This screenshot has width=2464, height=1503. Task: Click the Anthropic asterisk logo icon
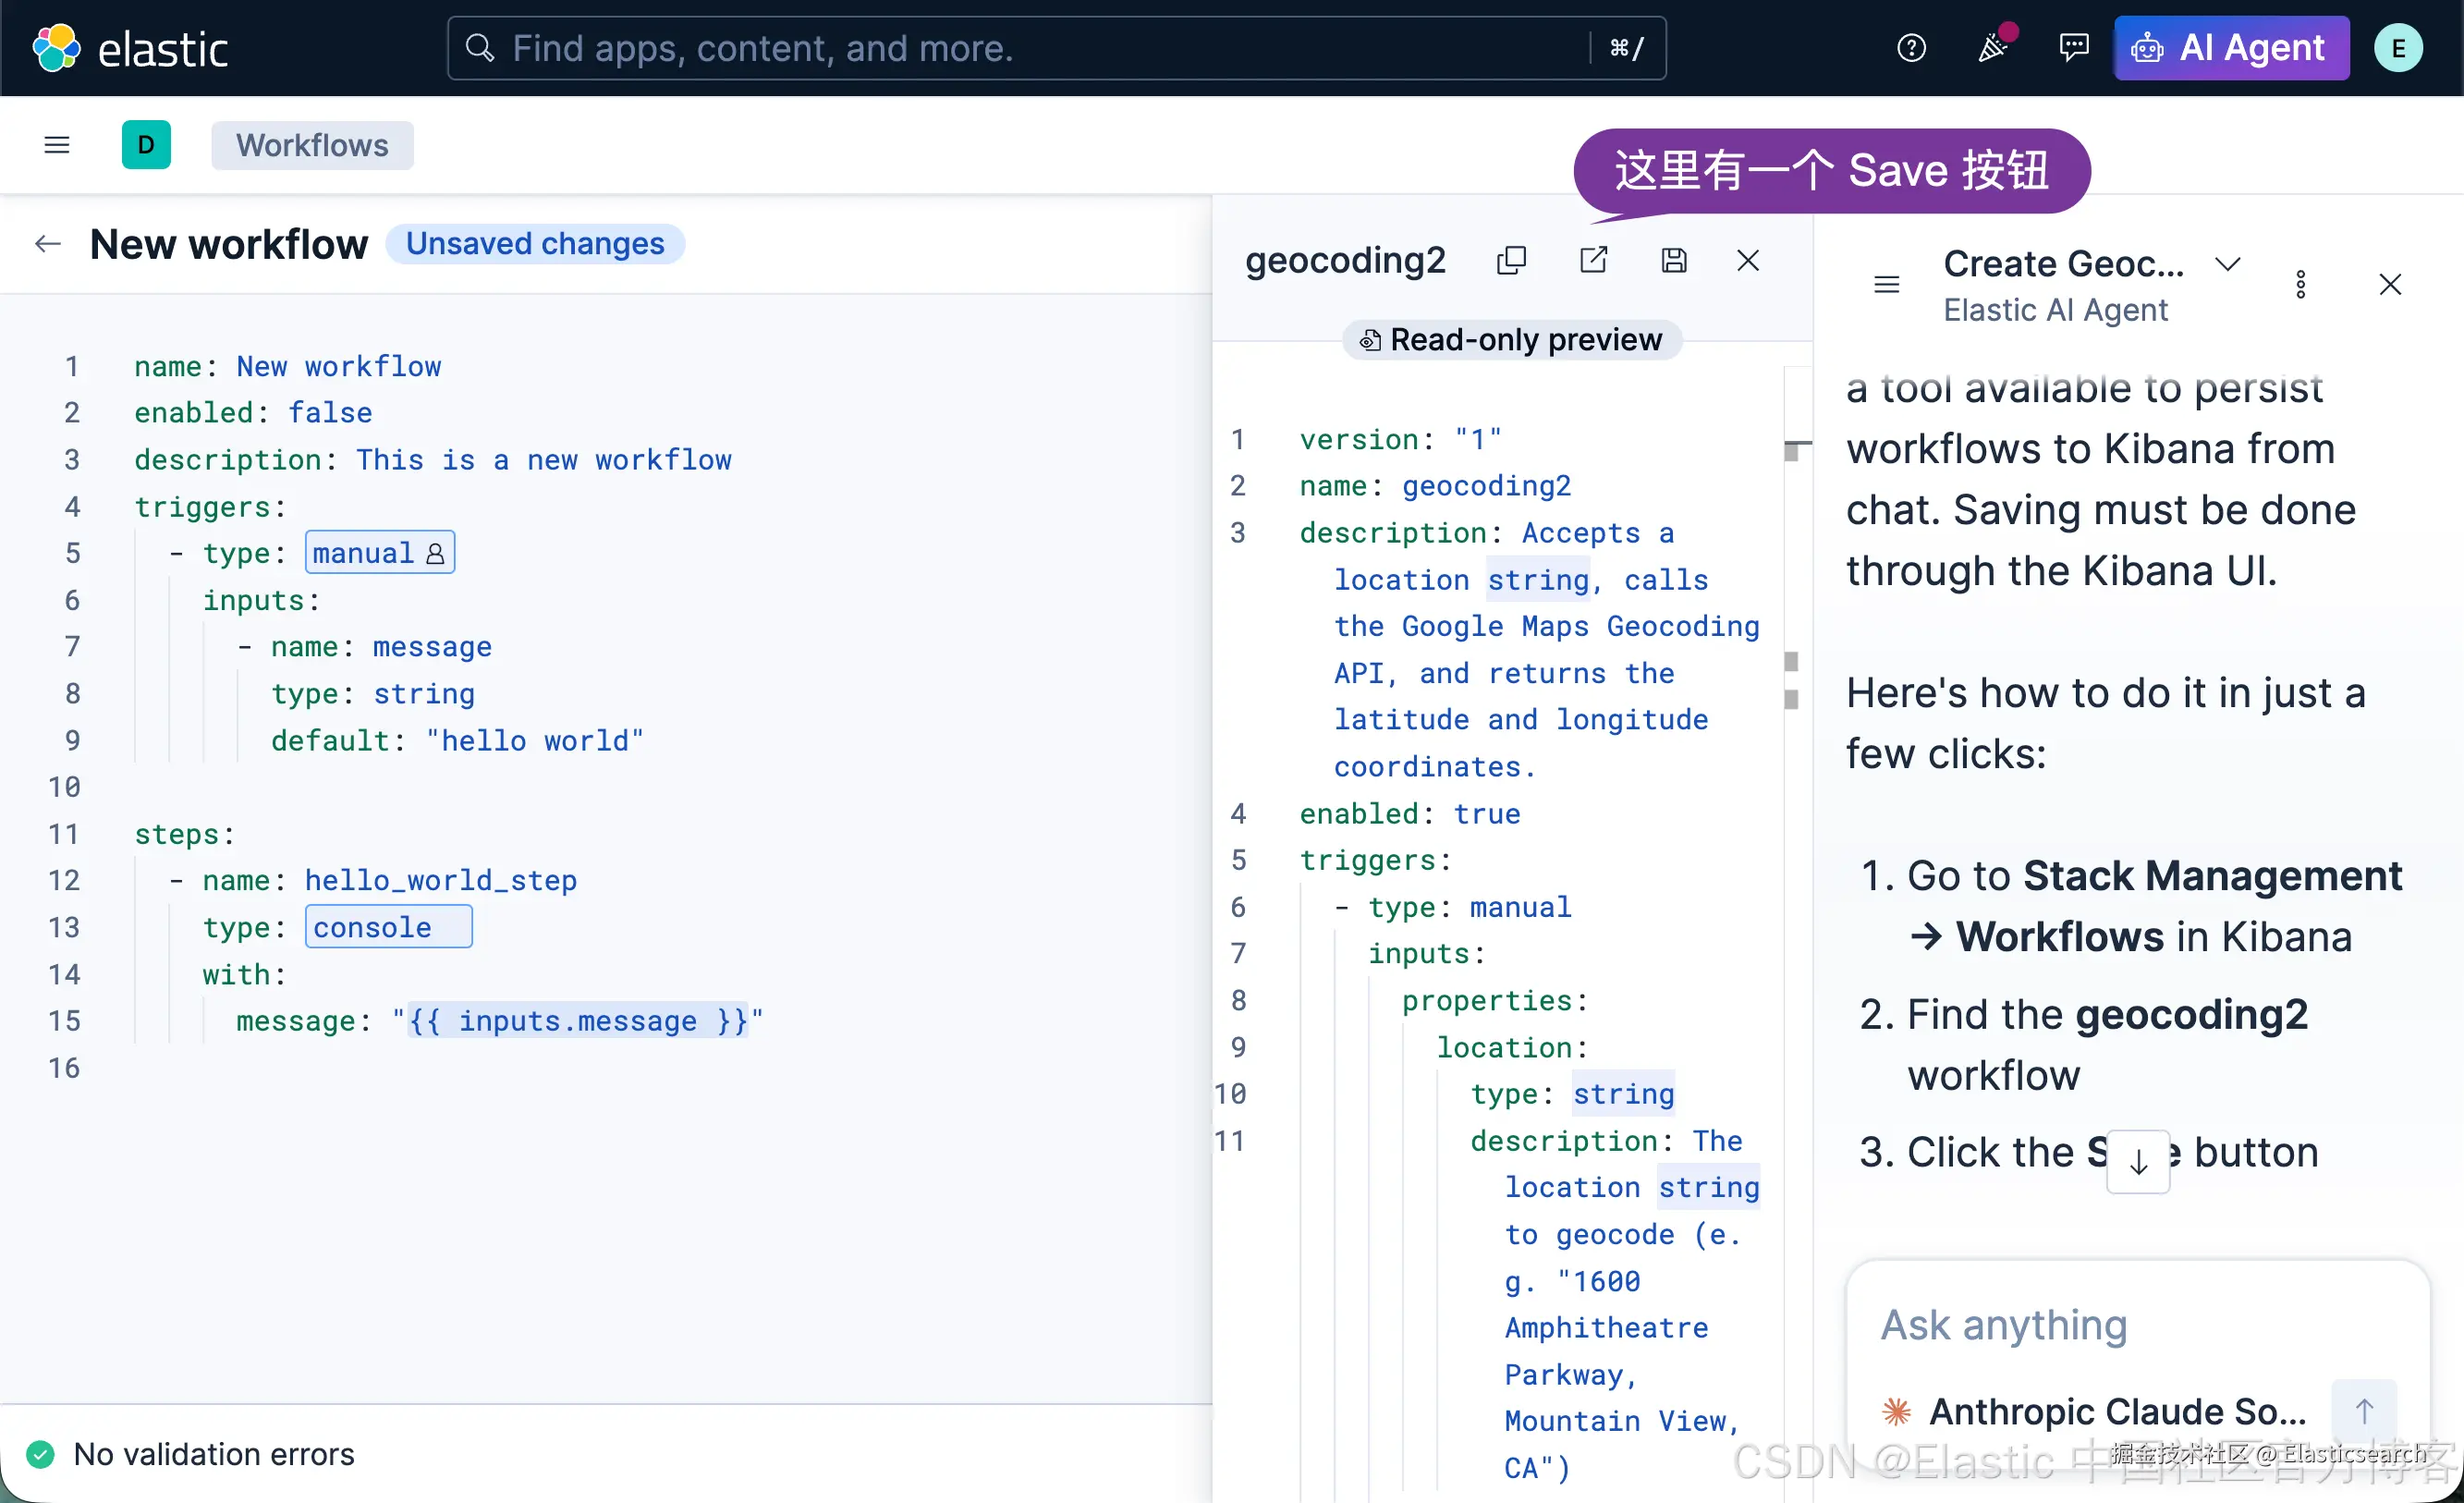(x=1896, y=1411)
